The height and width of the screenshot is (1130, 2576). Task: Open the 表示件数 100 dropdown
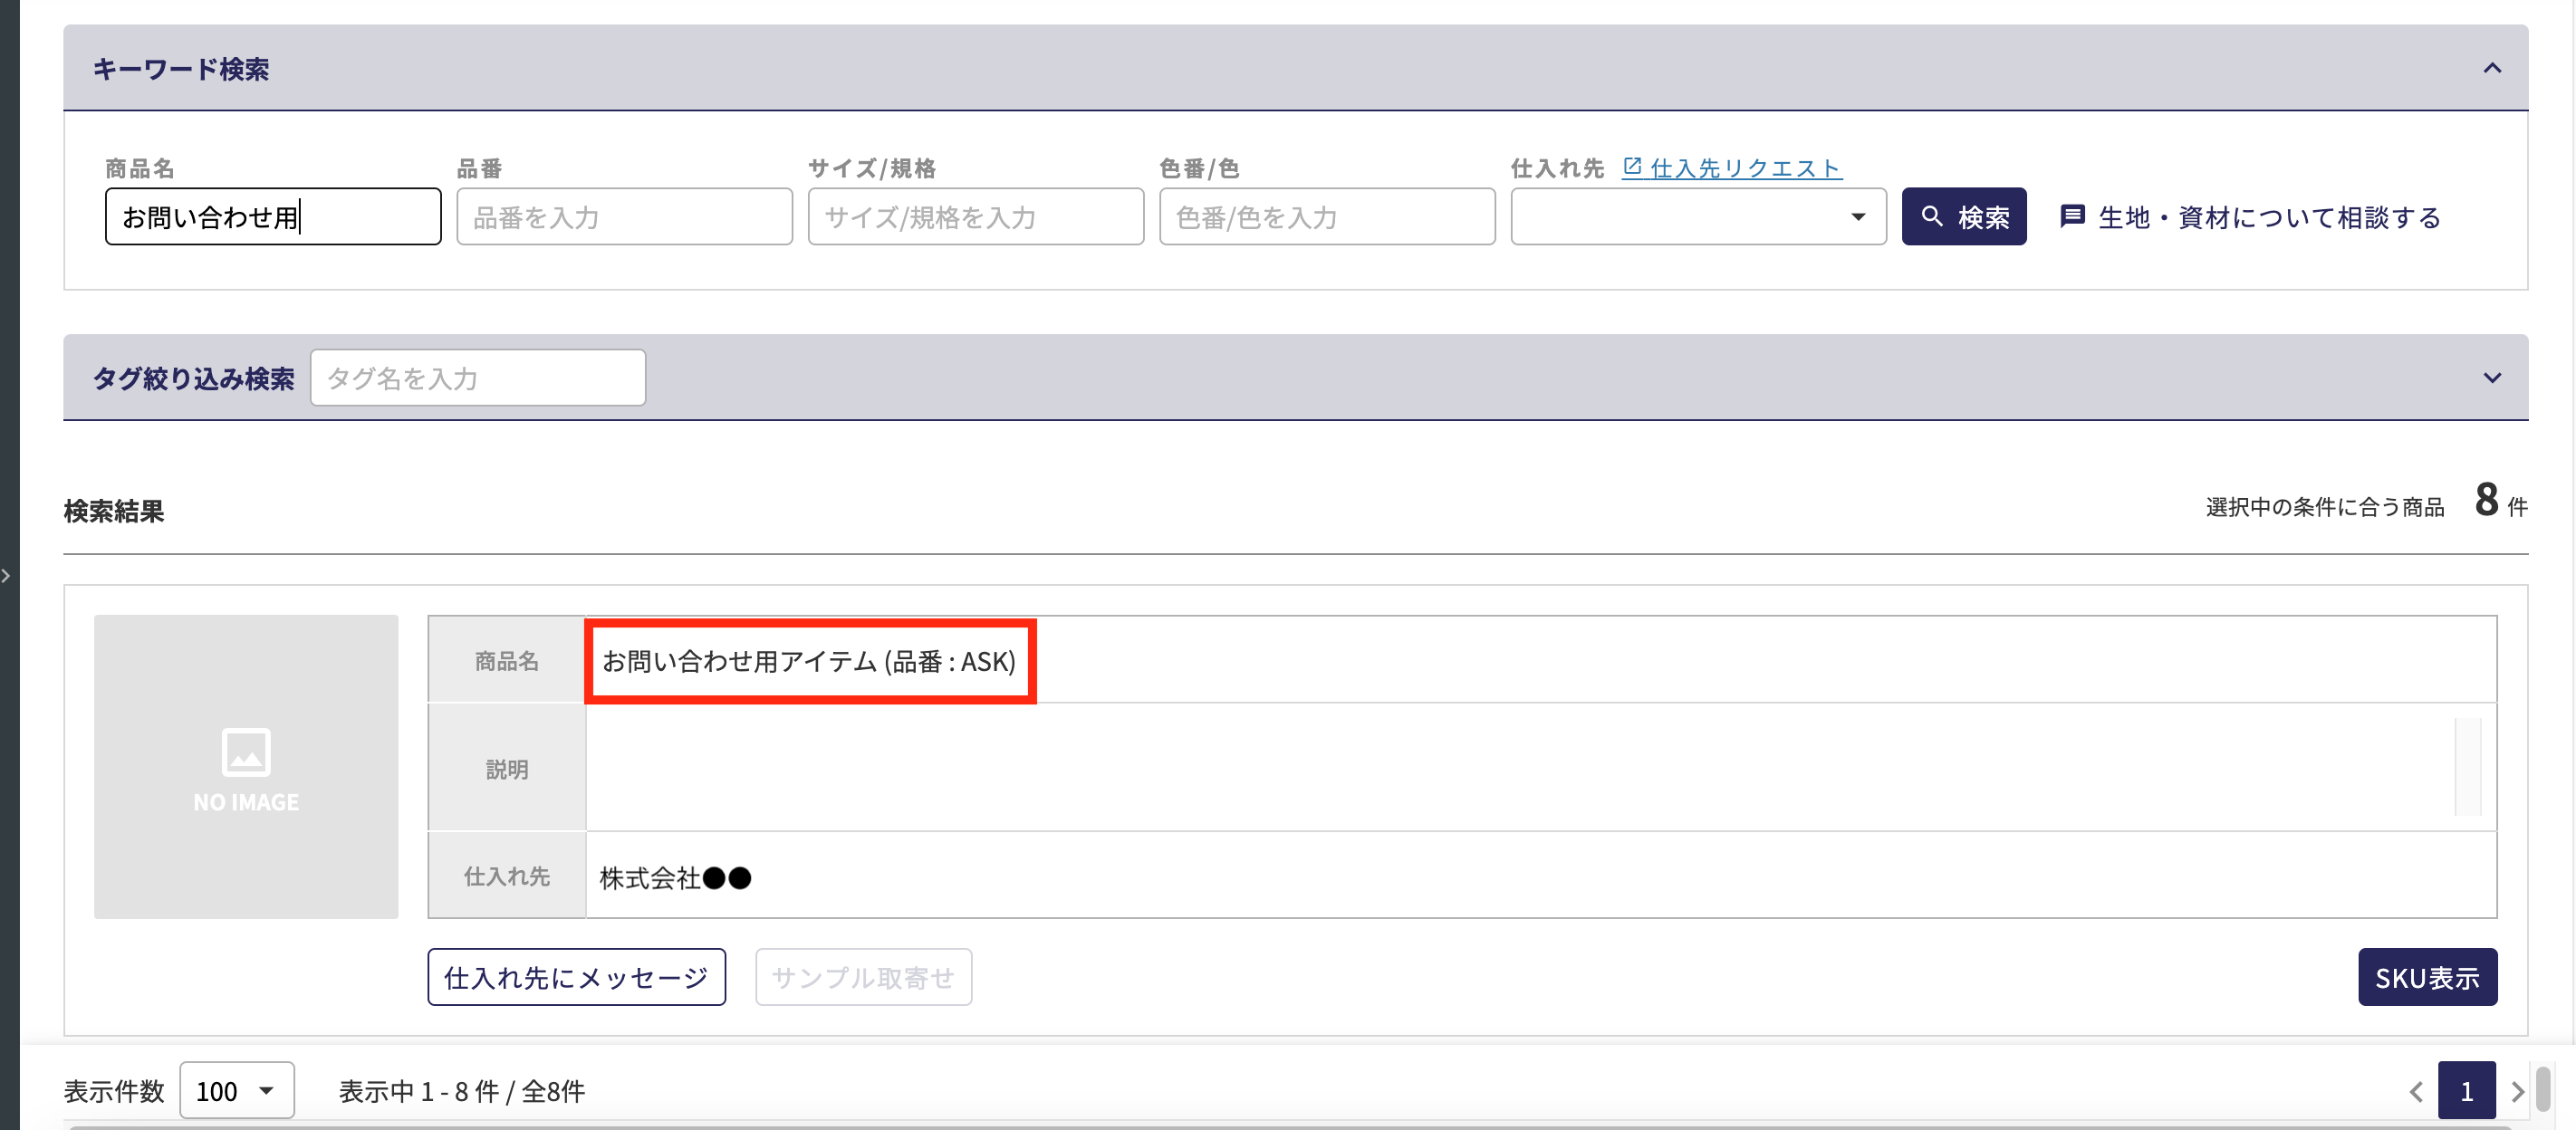(237, 1090)
